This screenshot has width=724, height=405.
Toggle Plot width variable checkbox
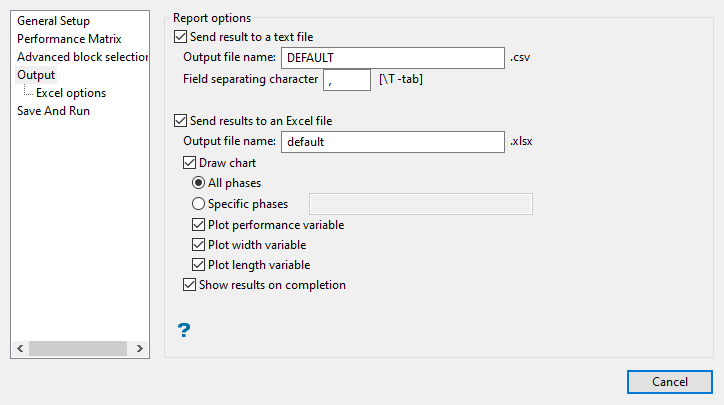point(198,245)
